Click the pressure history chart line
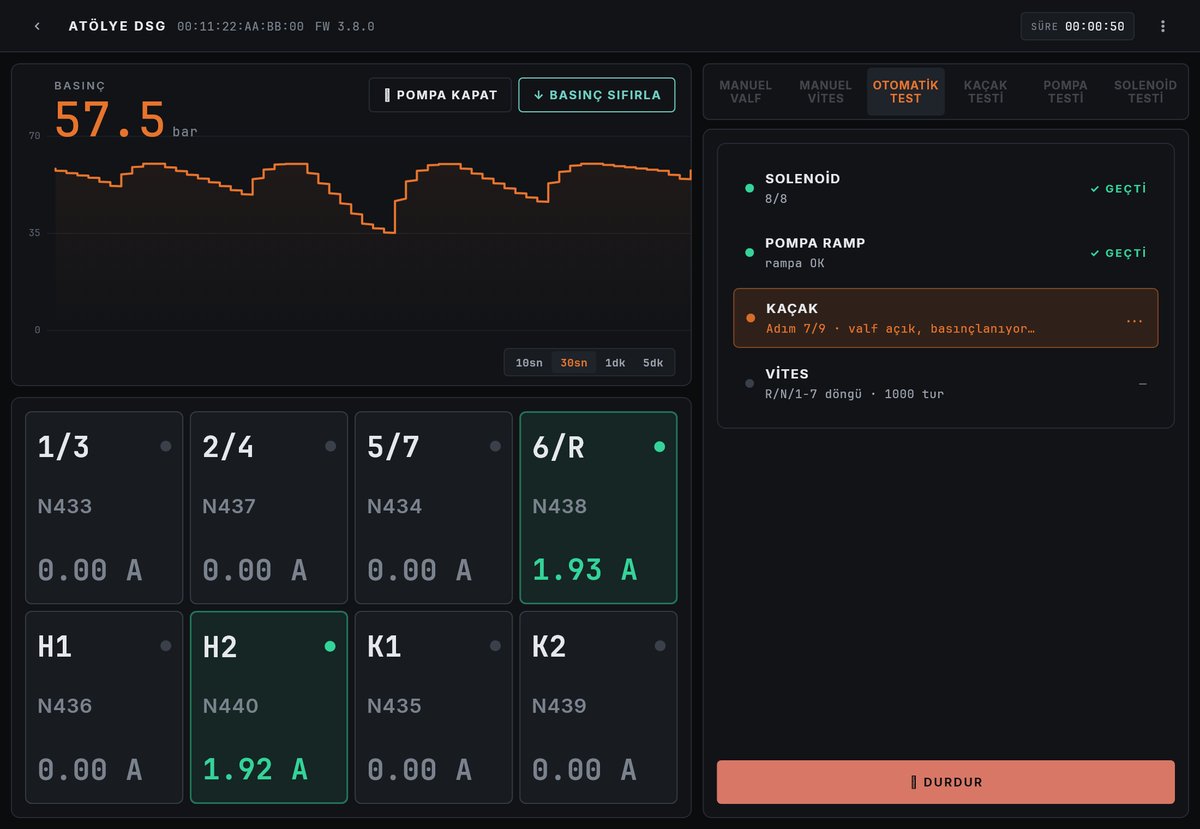This screenshot has width=1200, height=829. (372, 197)
